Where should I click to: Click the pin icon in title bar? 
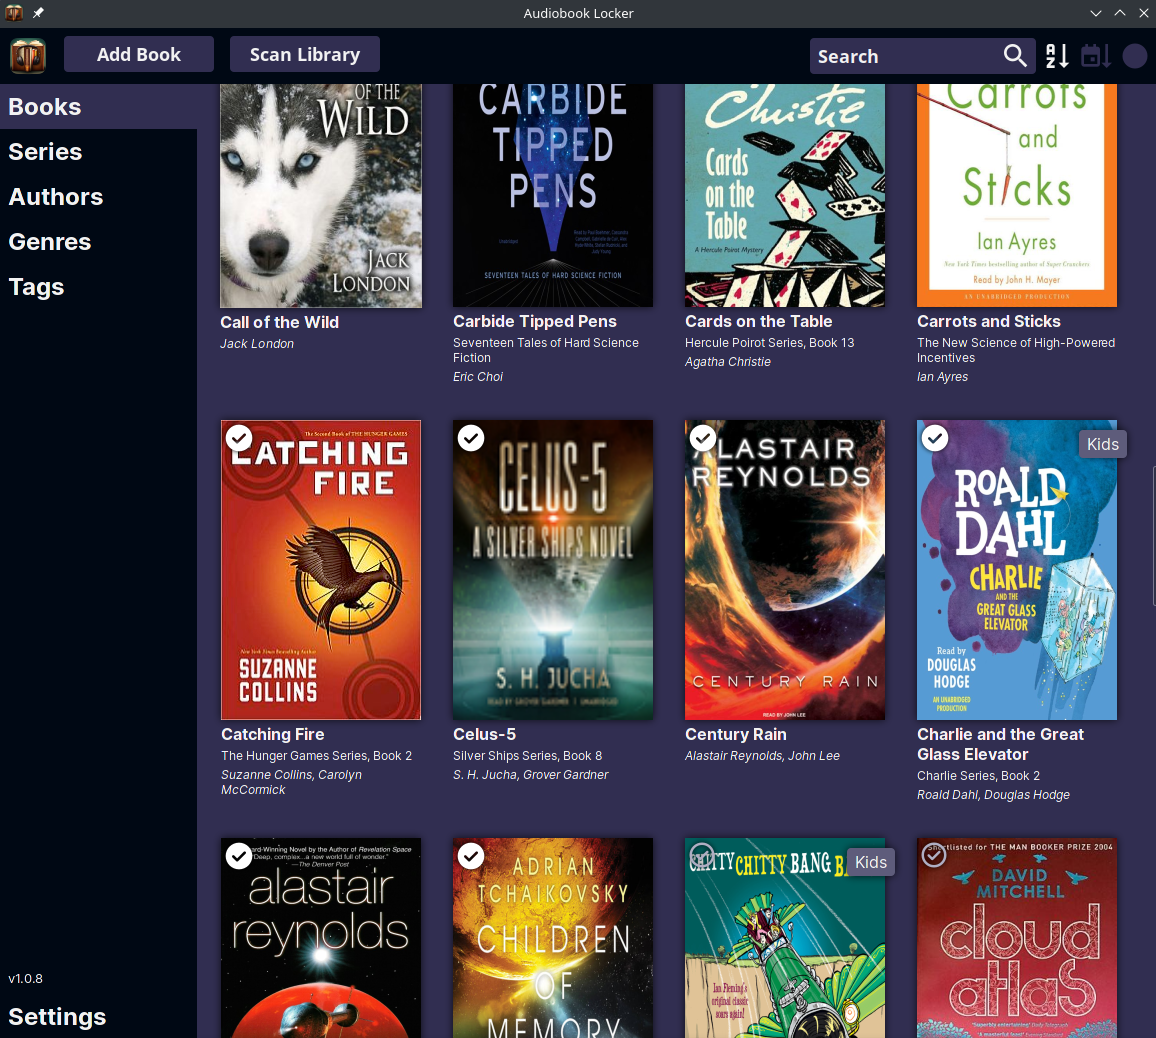click(38, 13)
